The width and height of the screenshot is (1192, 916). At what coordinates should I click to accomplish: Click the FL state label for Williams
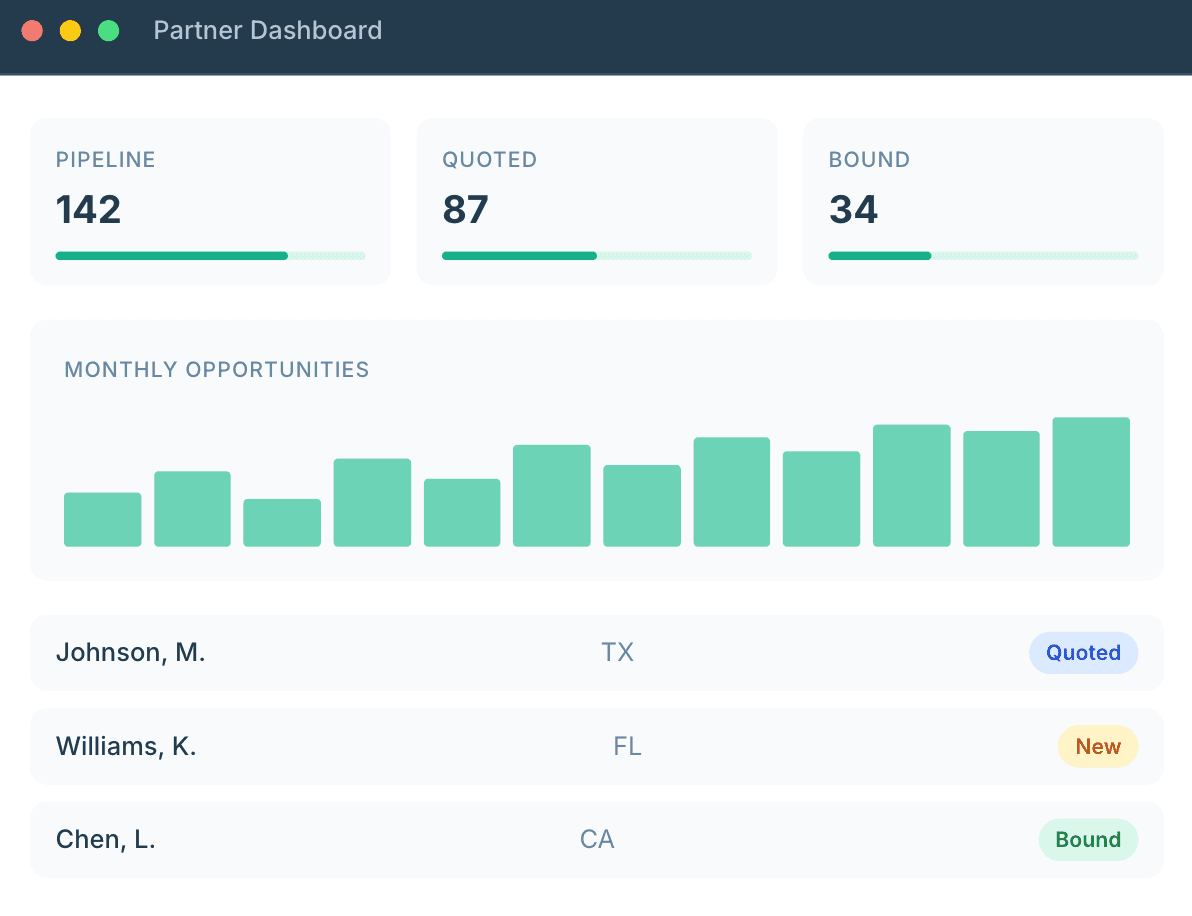coord(628,746)
